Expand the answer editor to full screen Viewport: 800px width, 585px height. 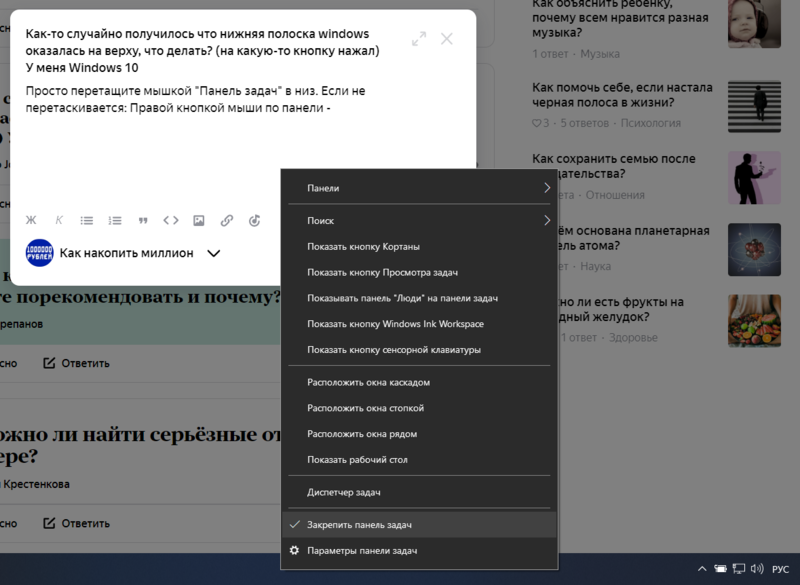coord(419,39)
